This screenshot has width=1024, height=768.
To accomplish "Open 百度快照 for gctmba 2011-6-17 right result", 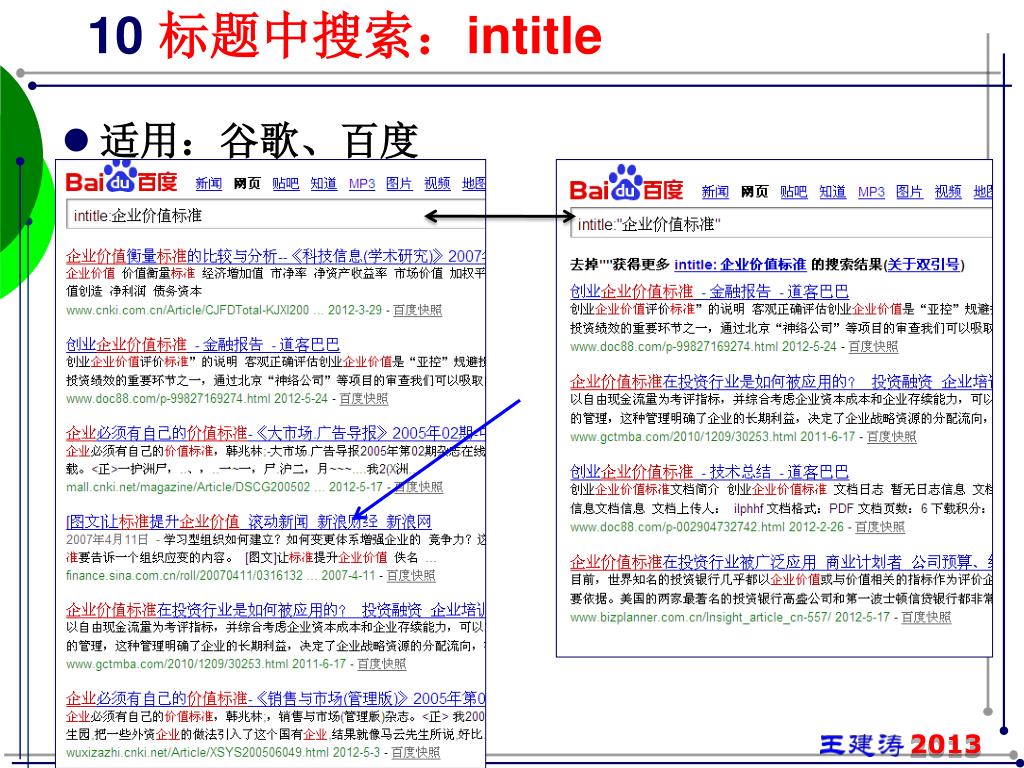I will (x=891, y=437).
